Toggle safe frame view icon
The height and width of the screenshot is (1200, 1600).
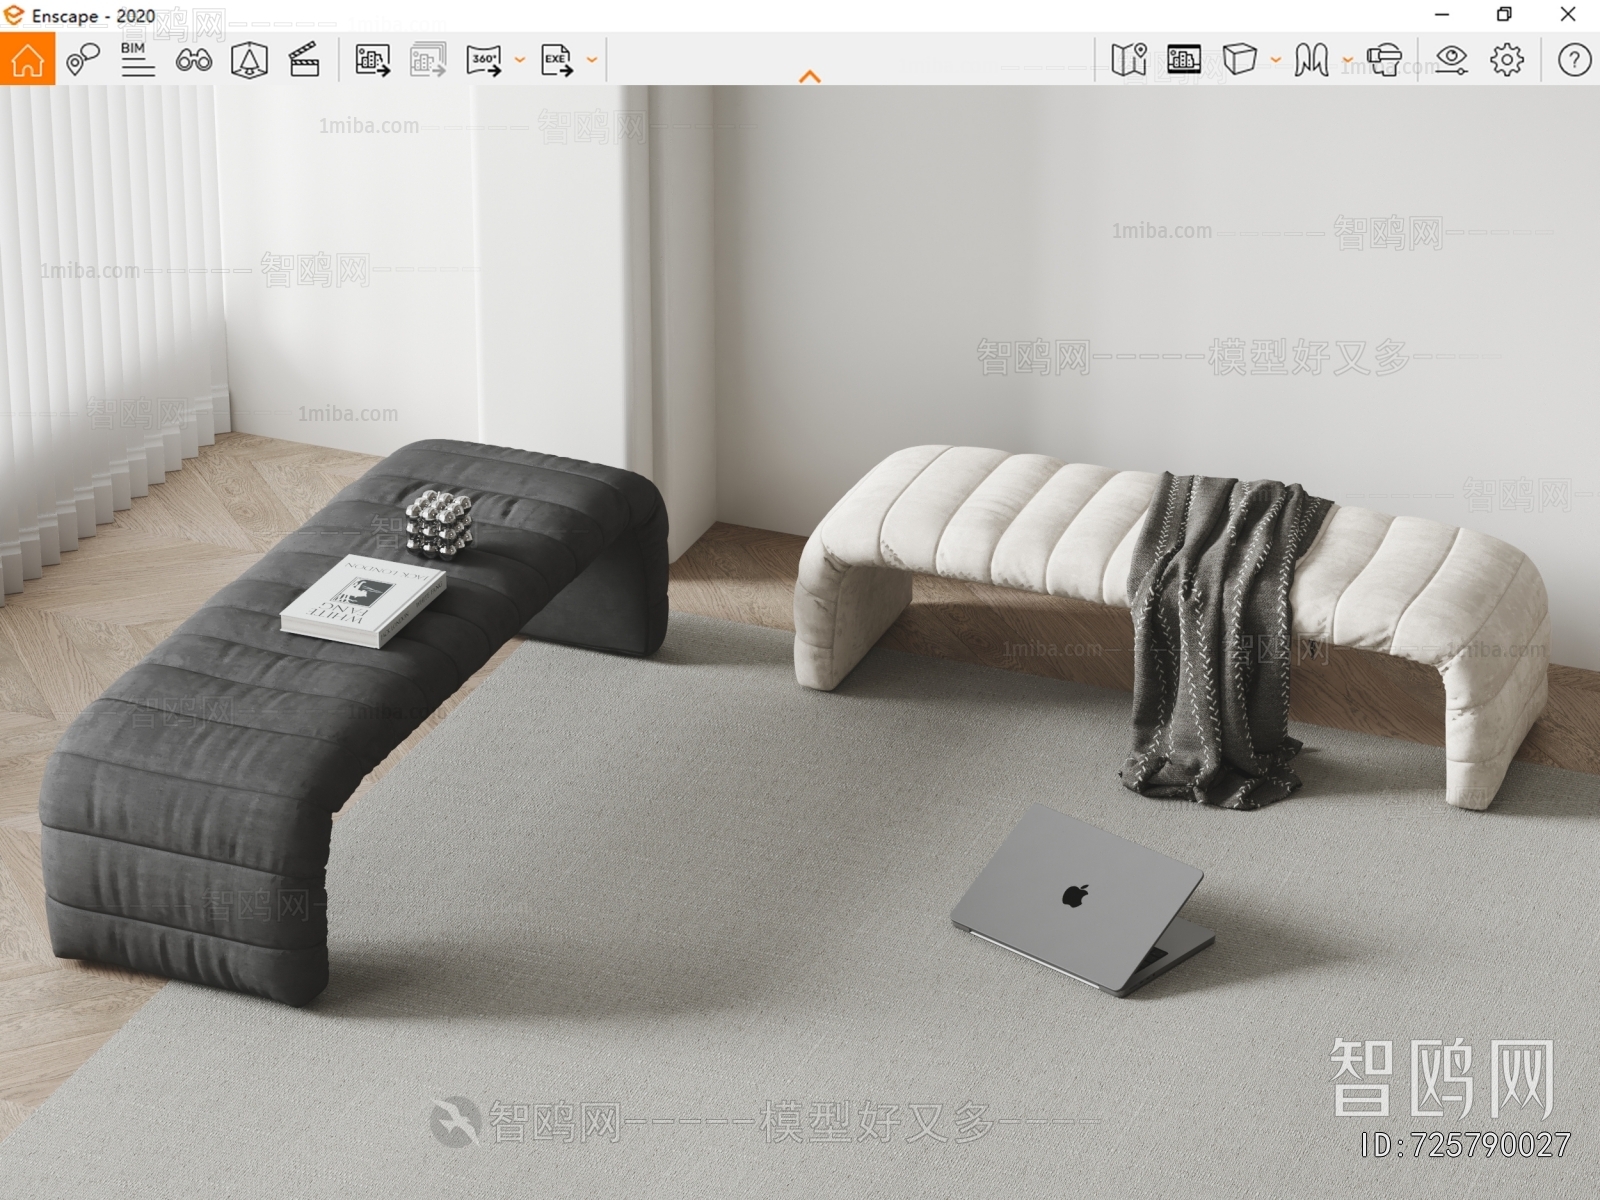(x=249, y=60)
